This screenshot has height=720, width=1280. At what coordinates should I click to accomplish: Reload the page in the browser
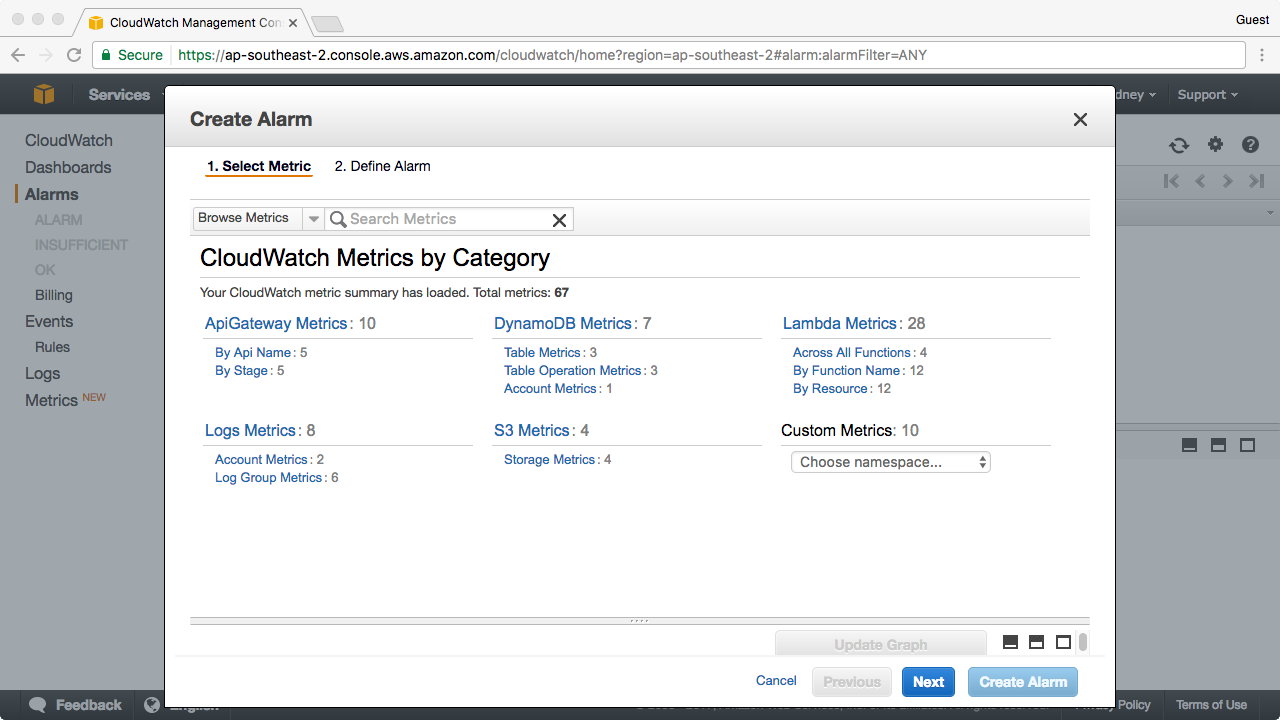tap(74, 55)
